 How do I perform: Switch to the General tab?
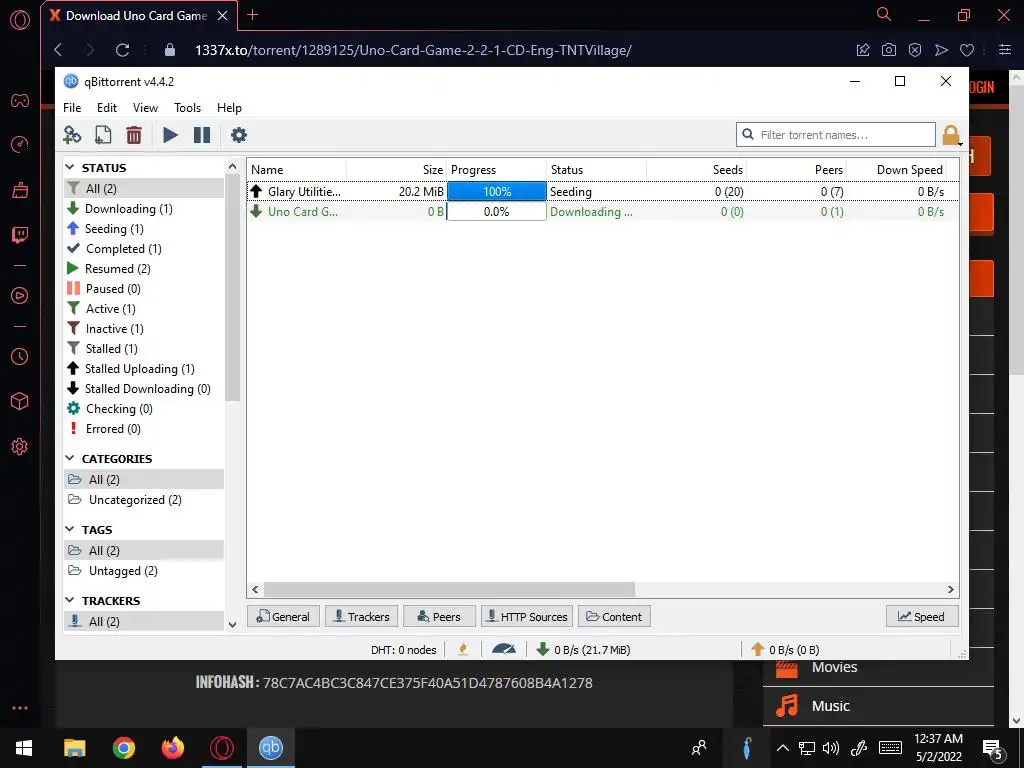[x=283, y=616]
